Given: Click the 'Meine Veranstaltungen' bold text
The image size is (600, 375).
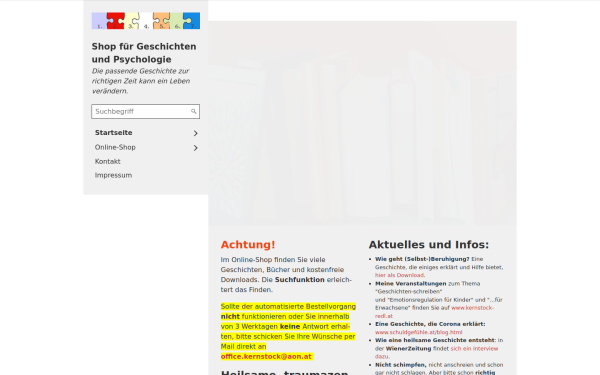Looking at the screenshot, I should [x=411, y=284].
